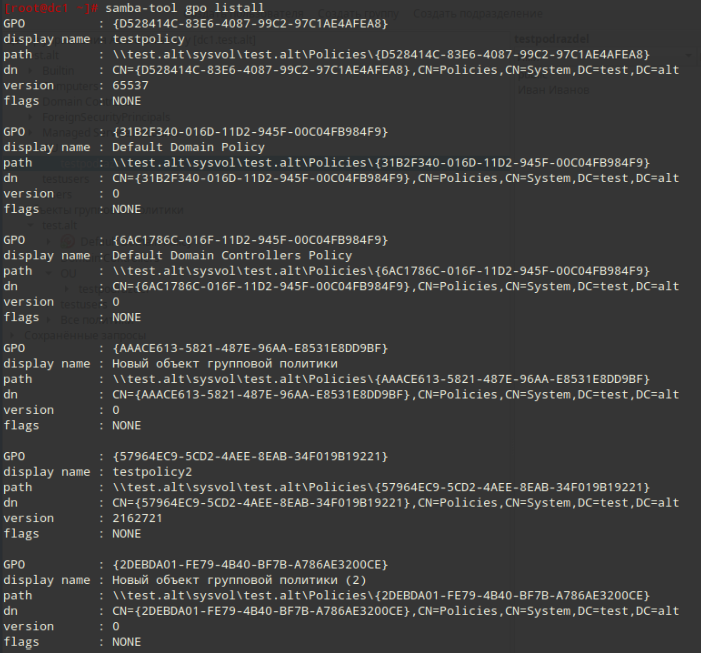Select the faint Иван Иванов list entry

tap(553, 90)
